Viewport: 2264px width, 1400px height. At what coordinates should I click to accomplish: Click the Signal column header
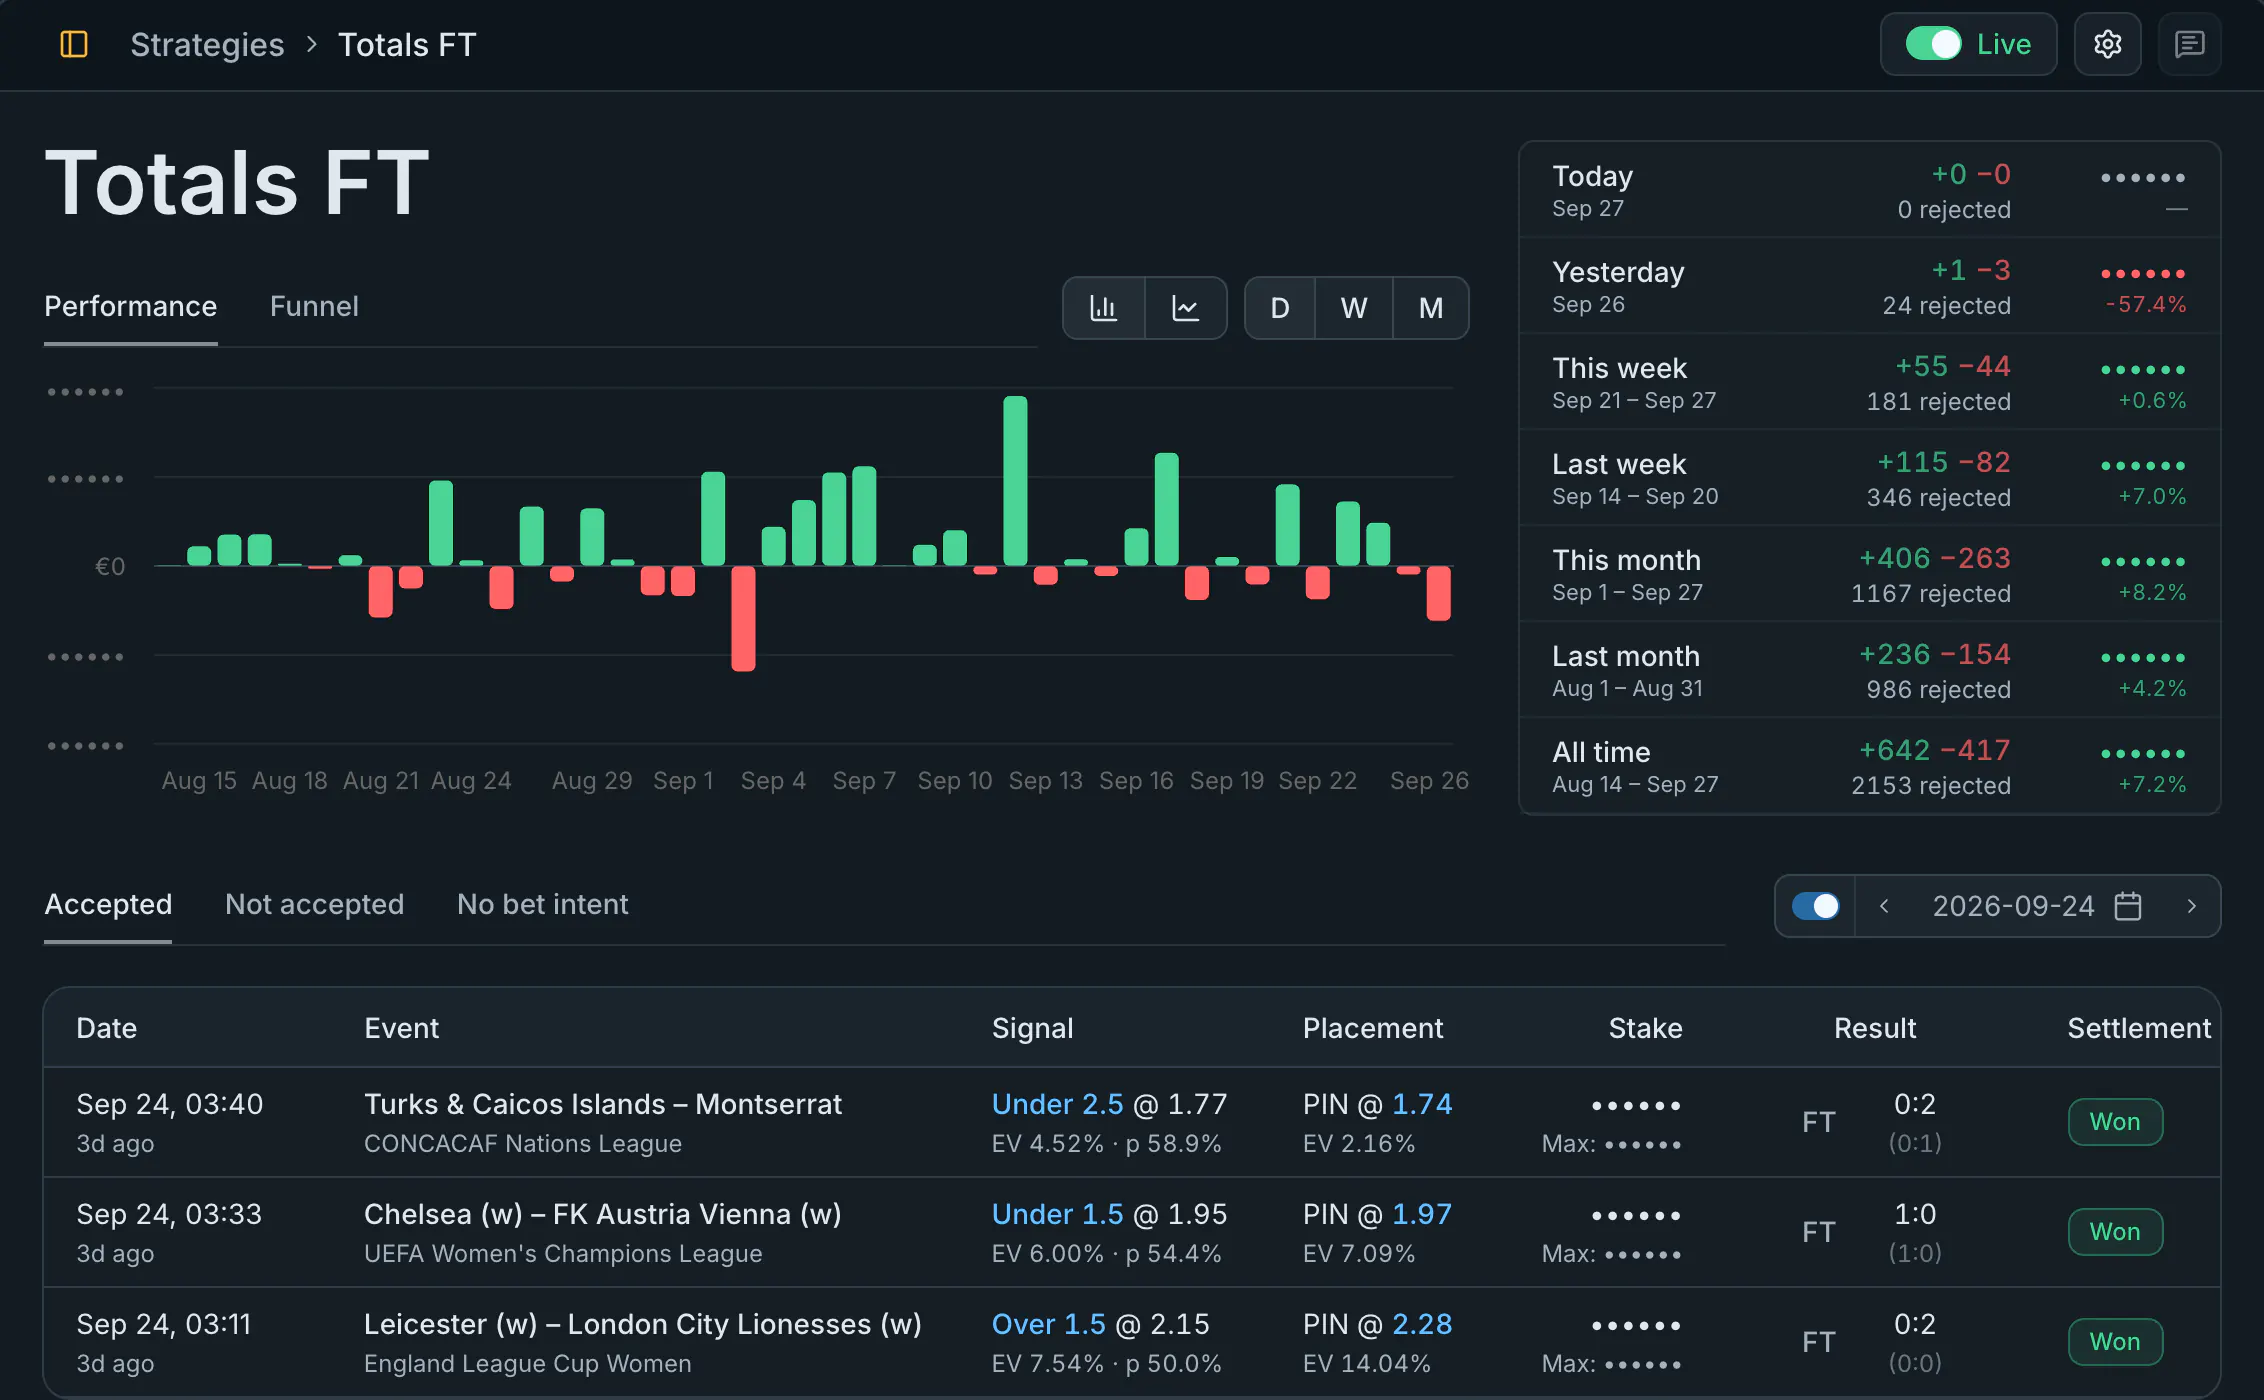(x=1032, y=1028)
